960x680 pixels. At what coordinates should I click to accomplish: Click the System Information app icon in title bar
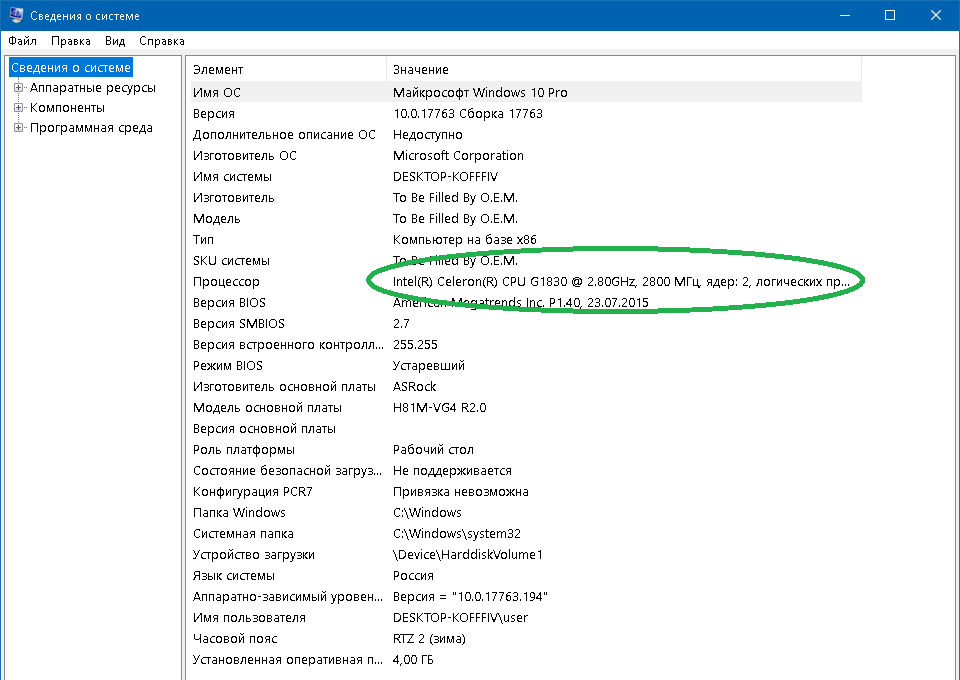[x=16, y=16]
